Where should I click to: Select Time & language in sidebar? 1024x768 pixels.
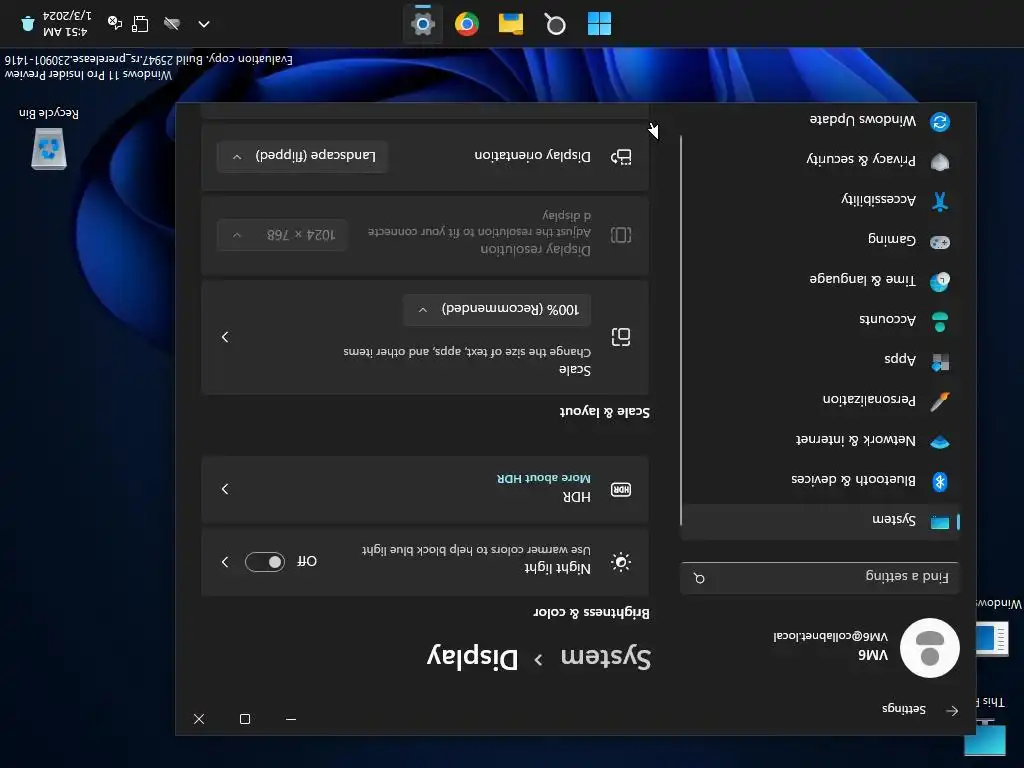[x=820, y=281]
